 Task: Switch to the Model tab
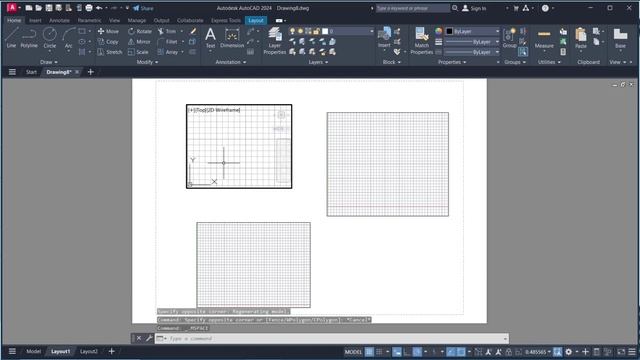pos(33,351)
